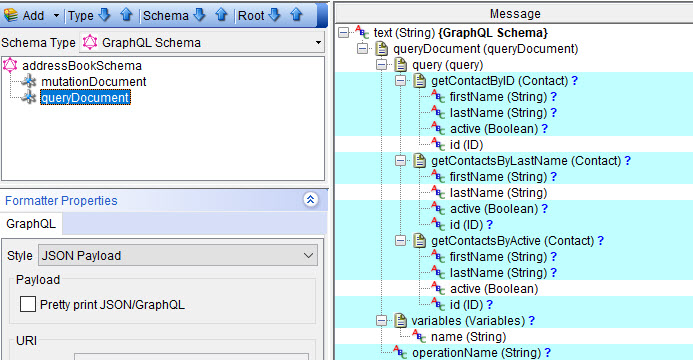Open the Add dropdown arrow
Screen dimensions: 693x360
56,16
